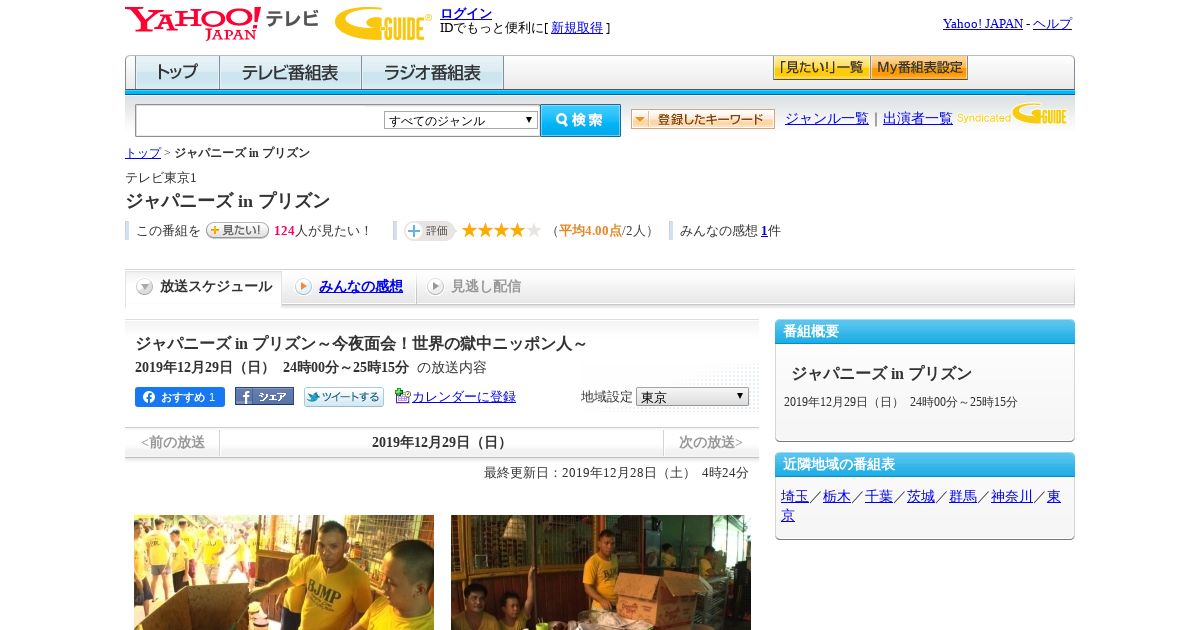Click the 評価 plus rating button
The height and width of the screenshot is (630, 1200).
coord(429,231)
